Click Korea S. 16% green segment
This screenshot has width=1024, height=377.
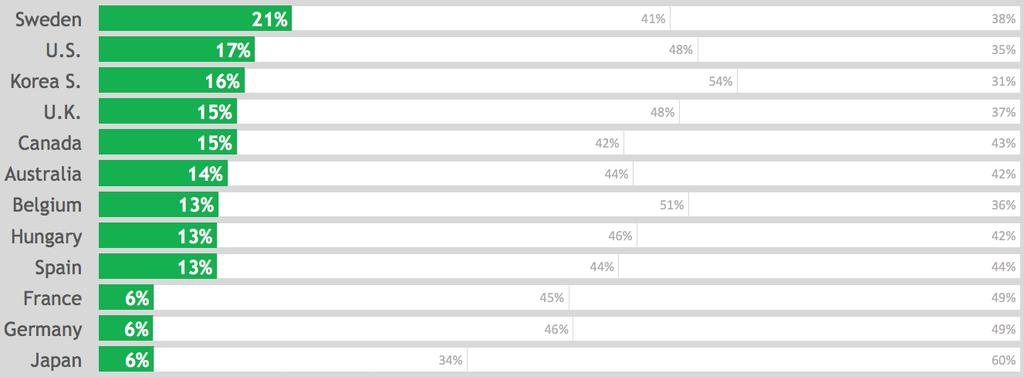point(172,80)
